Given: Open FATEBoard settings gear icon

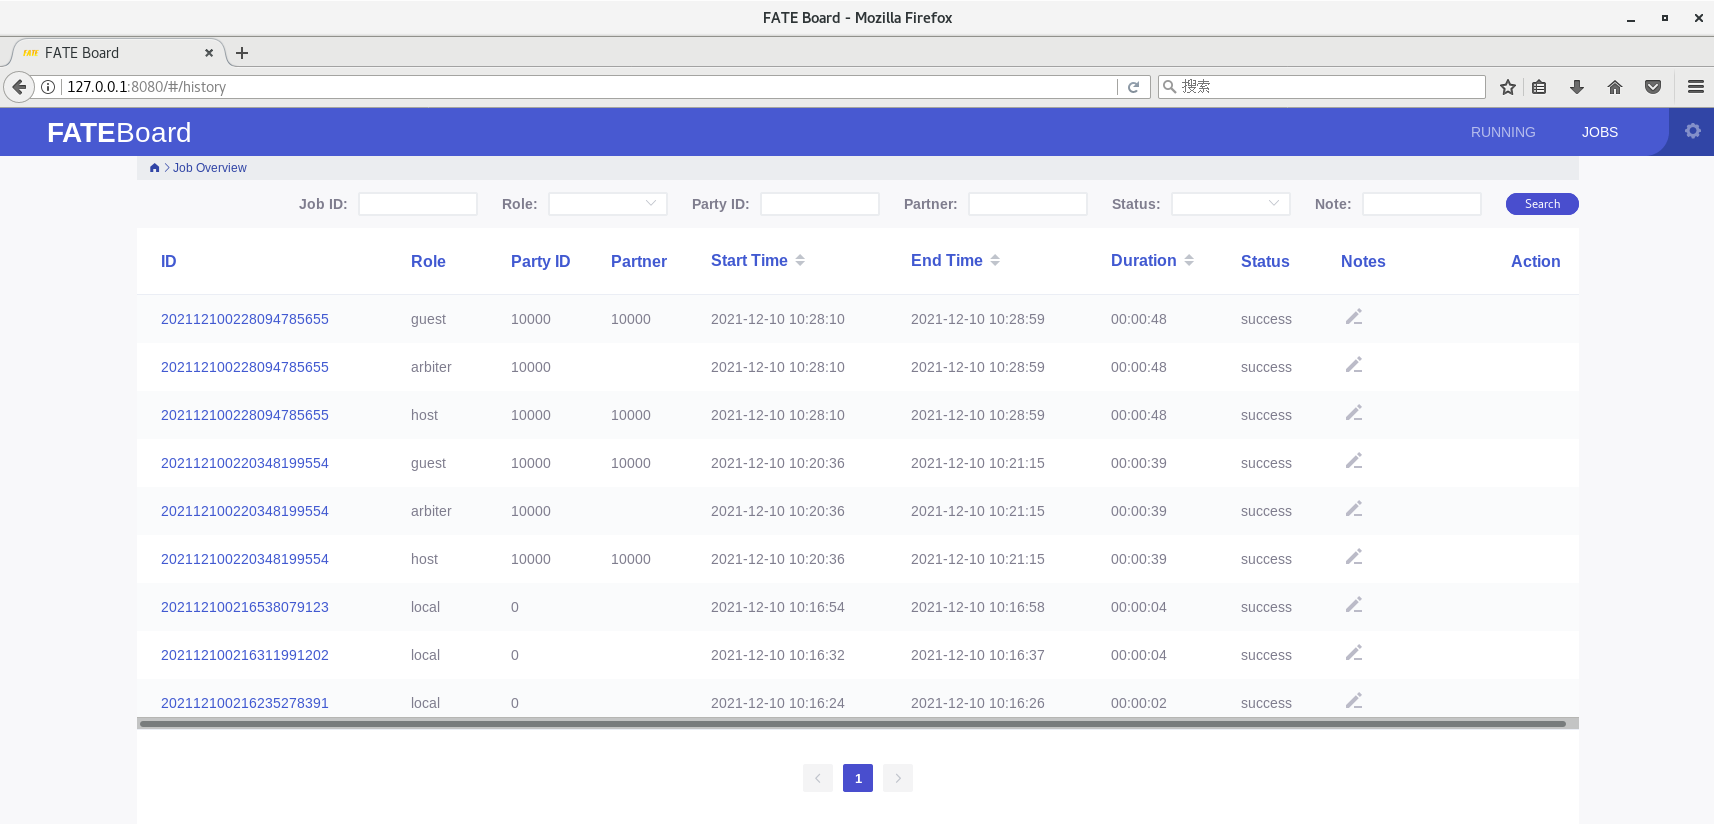Looking at the screenshot, I should click(1692, 131).
